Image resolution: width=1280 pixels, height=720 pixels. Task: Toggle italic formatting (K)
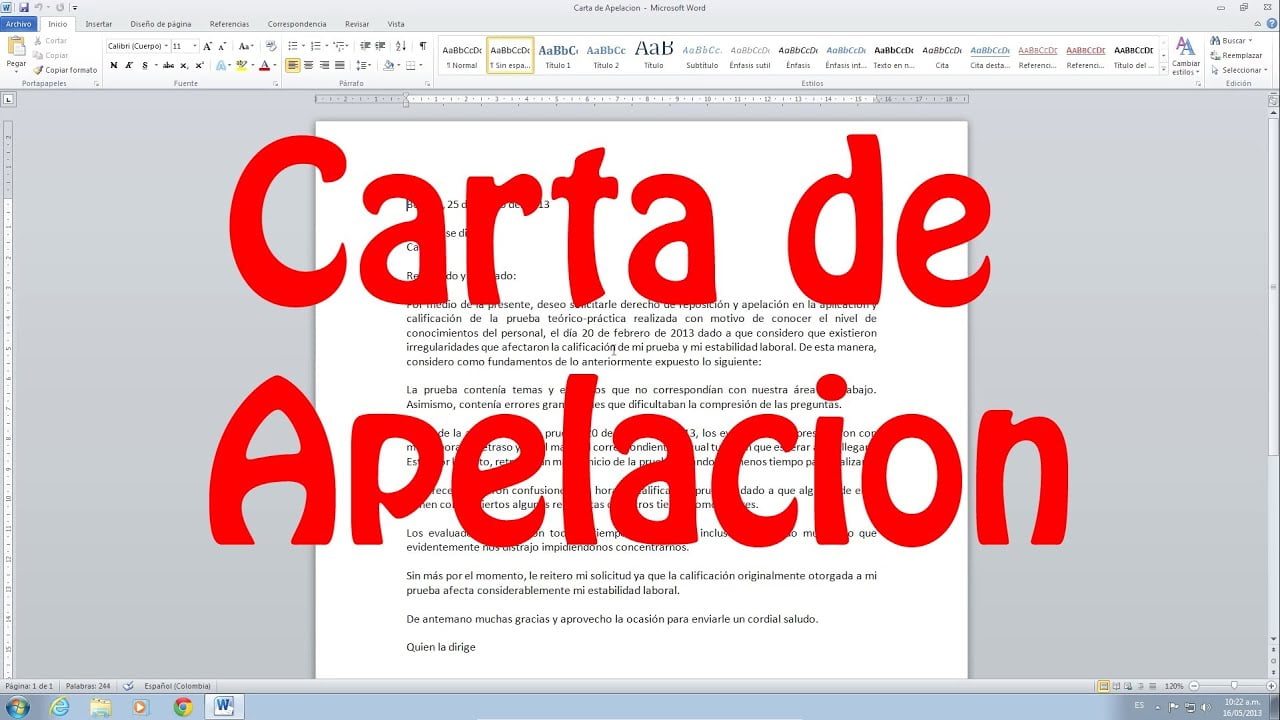(129, 65)
